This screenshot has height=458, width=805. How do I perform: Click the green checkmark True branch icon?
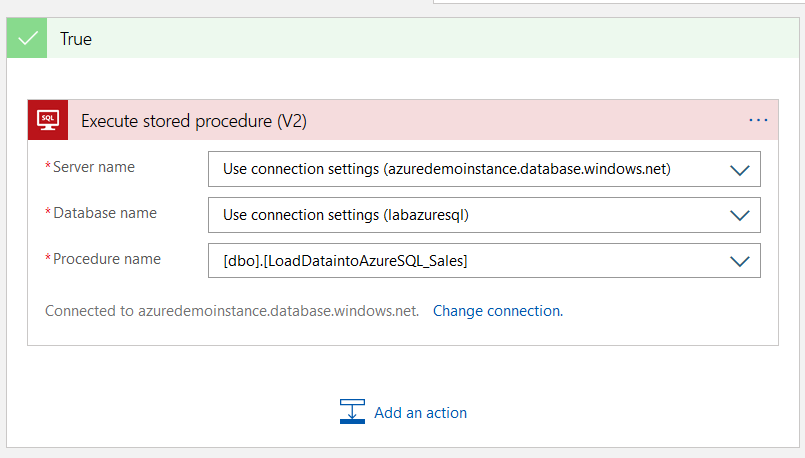[x=27, y=39]
